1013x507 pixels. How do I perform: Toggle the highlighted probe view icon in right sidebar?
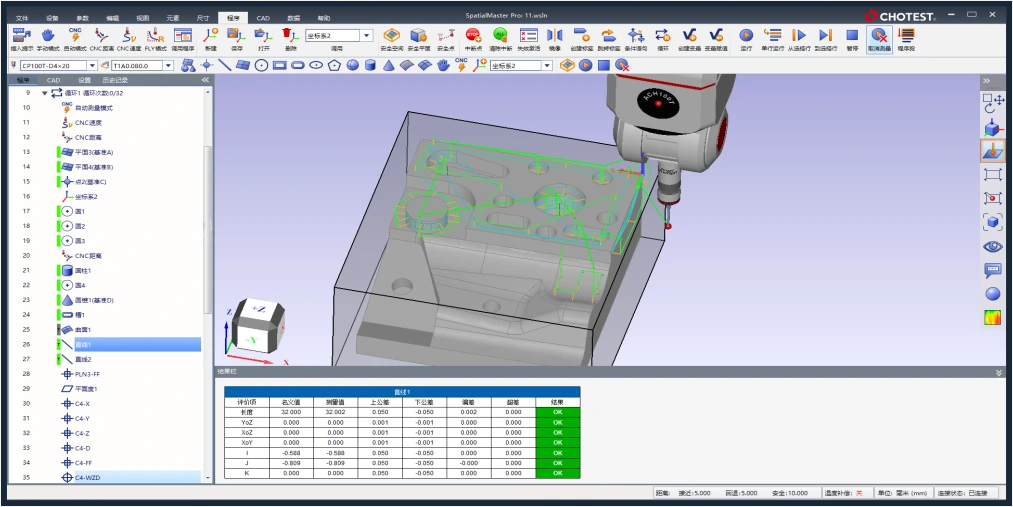[993, 150]
